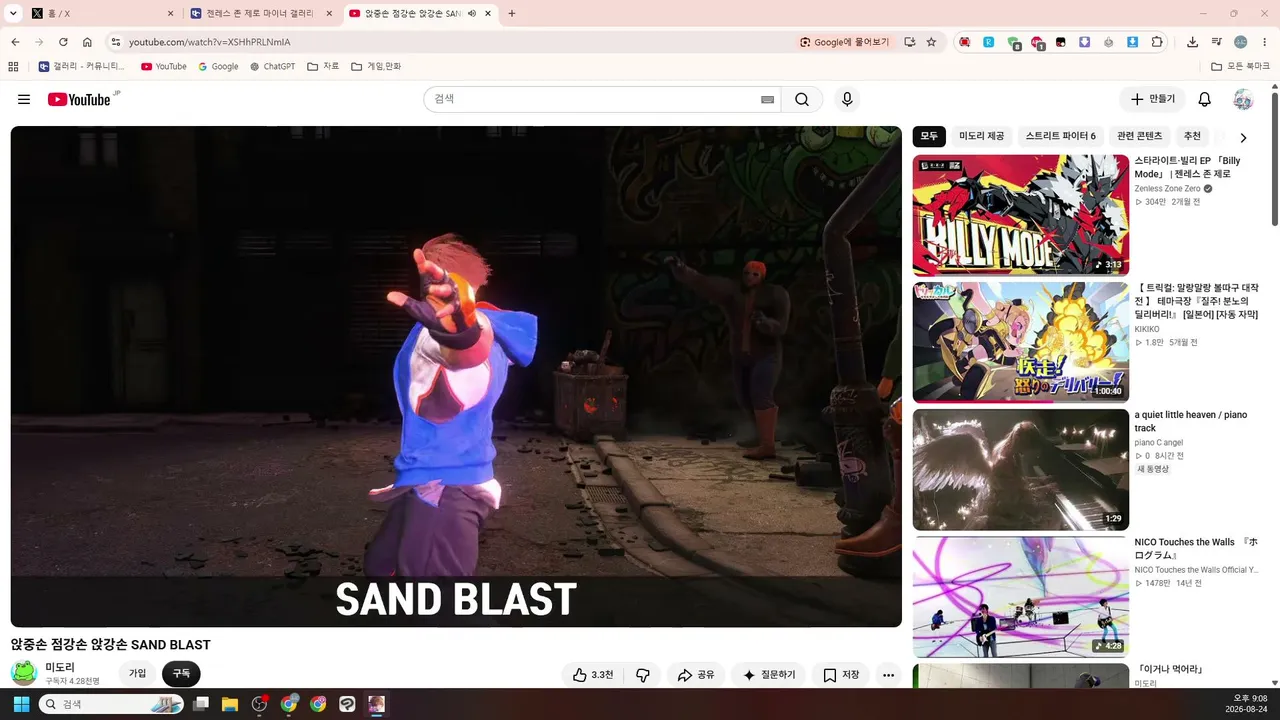This screenshot has width=1280, height=720.
Task: Reload the page
Action: (x=63, y=42)
